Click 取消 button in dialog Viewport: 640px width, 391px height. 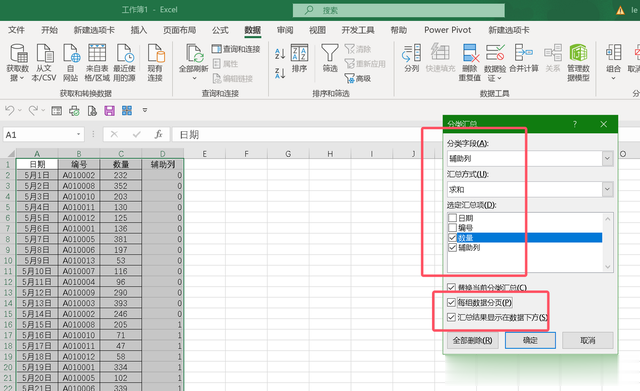(588, 340)
